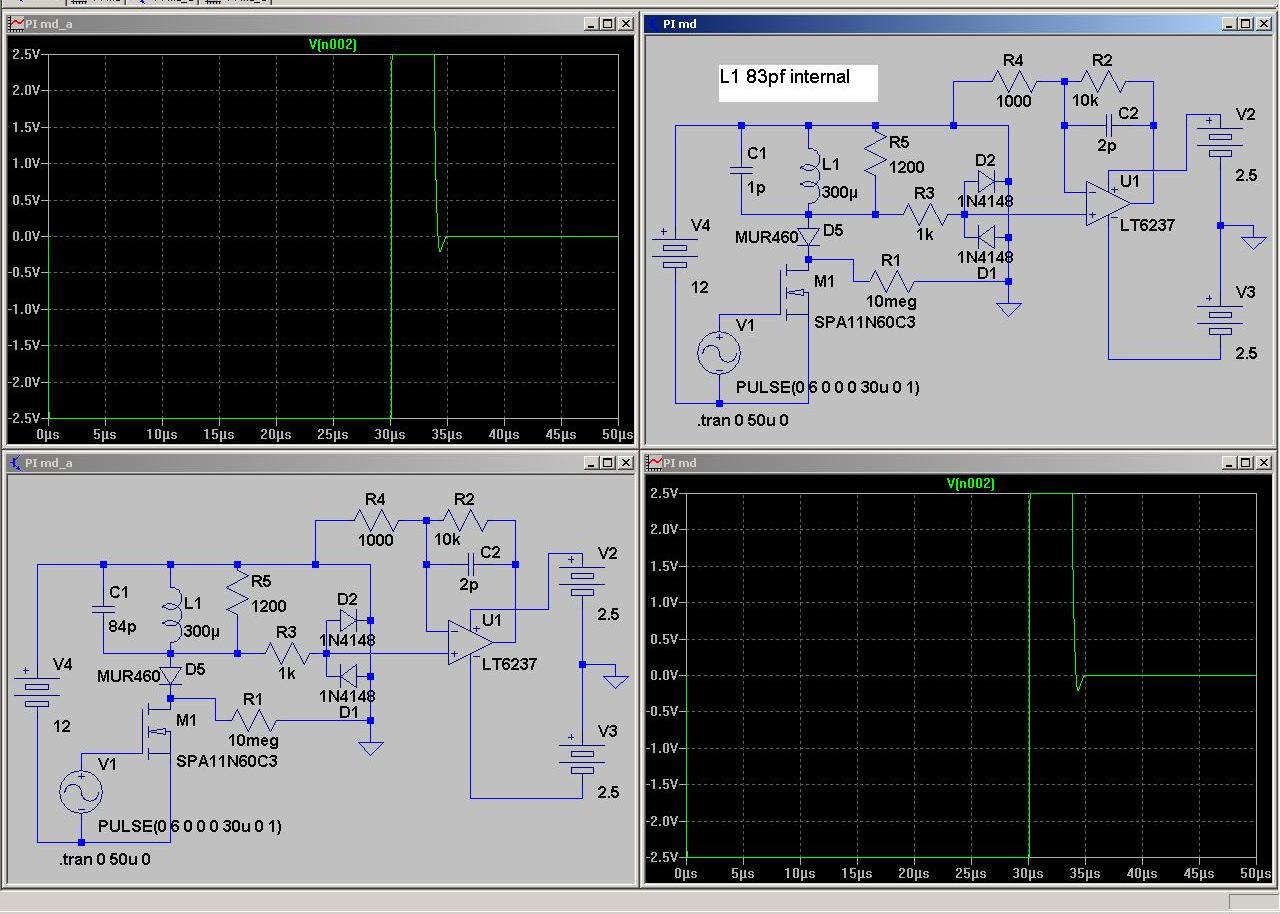Viewport: 1280px width, 914px height.
Task: Click the 10meg resistor R1 in PI md schematic
Action: coord(890,281)
